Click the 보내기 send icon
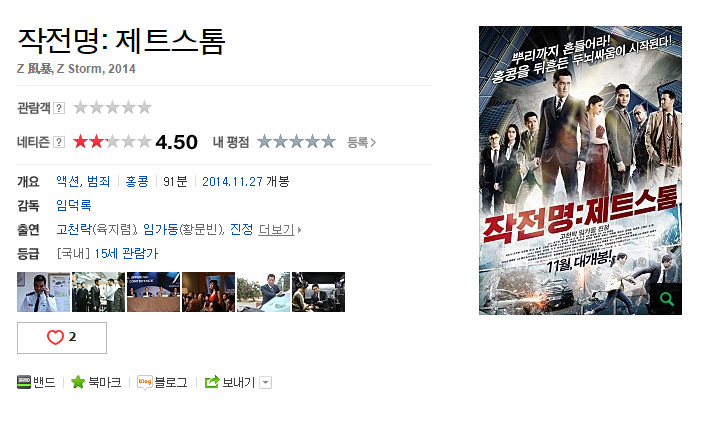Screen dimensions: 703x421 (212, 382)
